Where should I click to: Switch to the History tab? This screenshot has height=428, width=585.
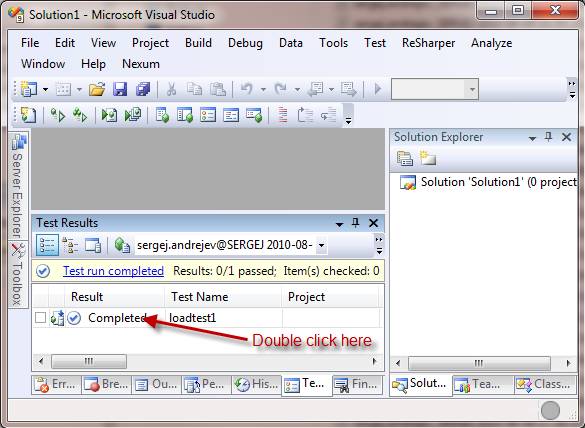point(256,384)
